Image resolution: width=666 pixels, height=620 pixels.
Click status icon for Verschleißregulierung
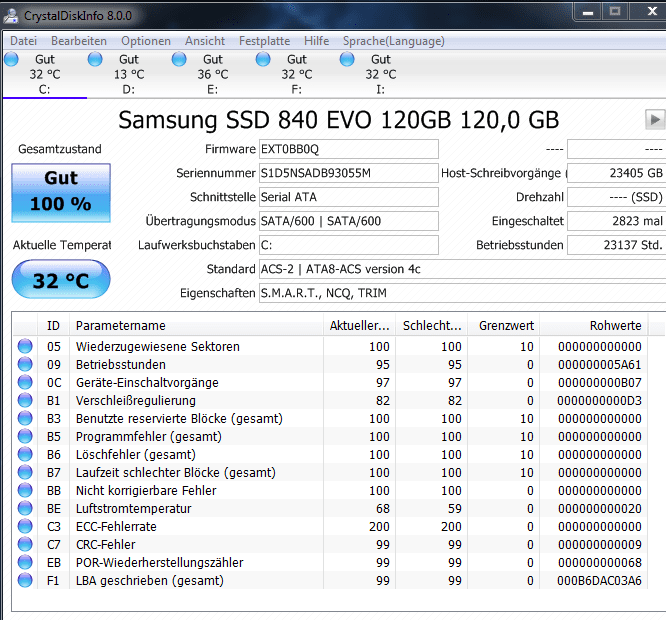pos(25,400)
